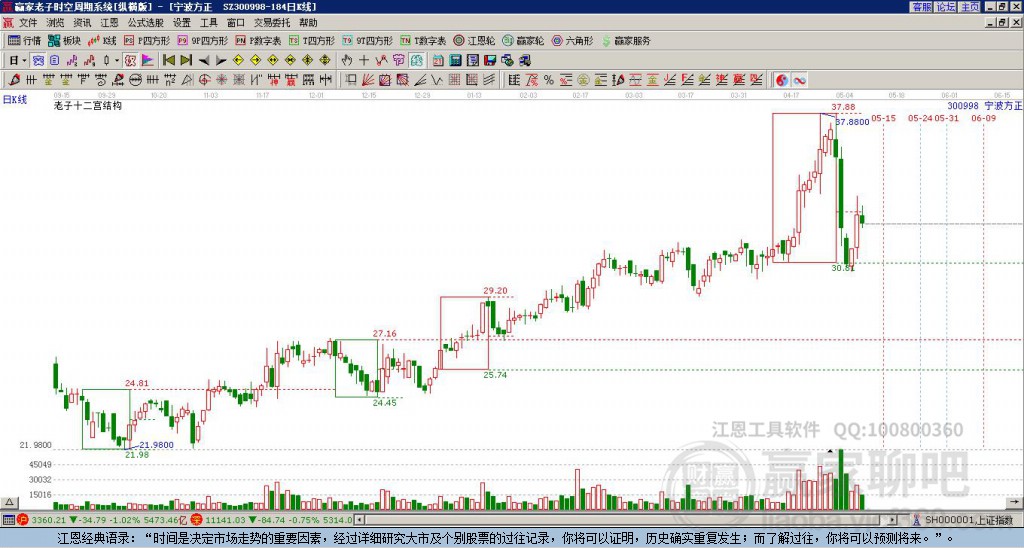Click the 05-15 date marker
The width and height of the screenshot is (1024, 548).
pos(883,118)
